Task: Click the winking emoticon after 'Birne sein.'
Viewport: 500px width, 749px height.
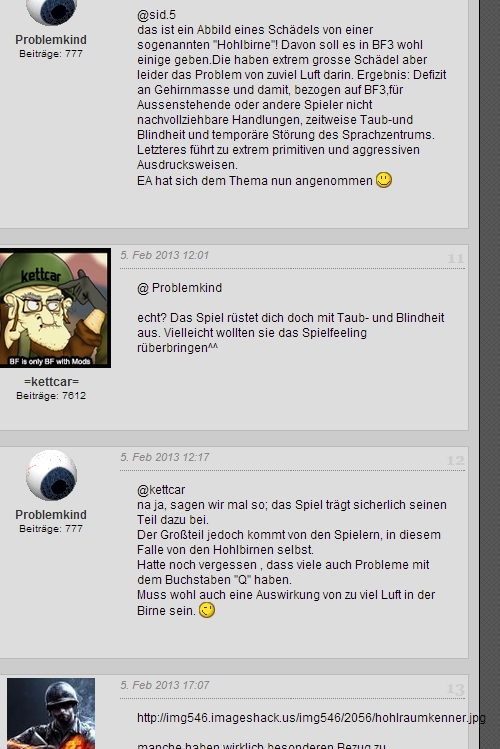Action: (x=207, y=610)
